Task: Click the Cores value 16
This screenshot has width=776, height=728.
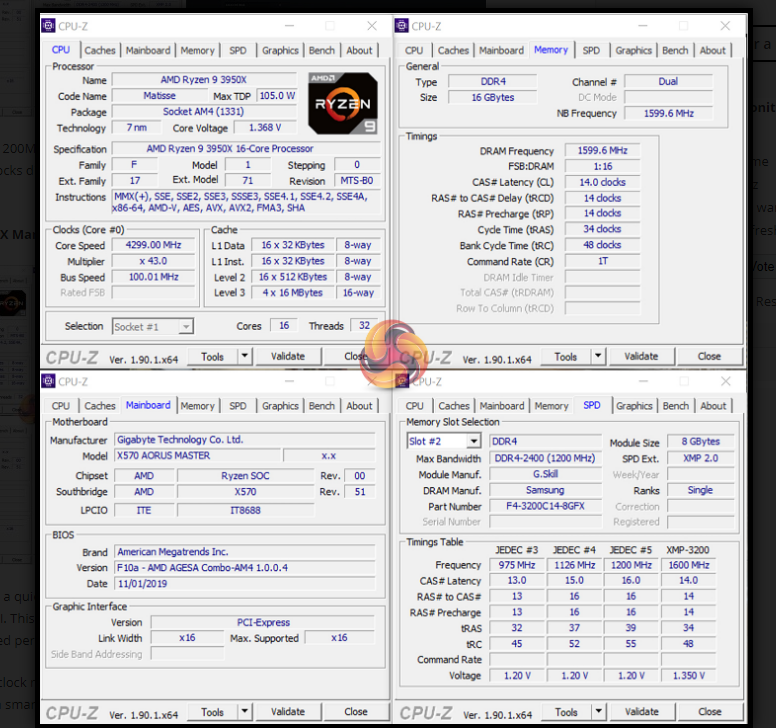Action: [x=284, y=325]
